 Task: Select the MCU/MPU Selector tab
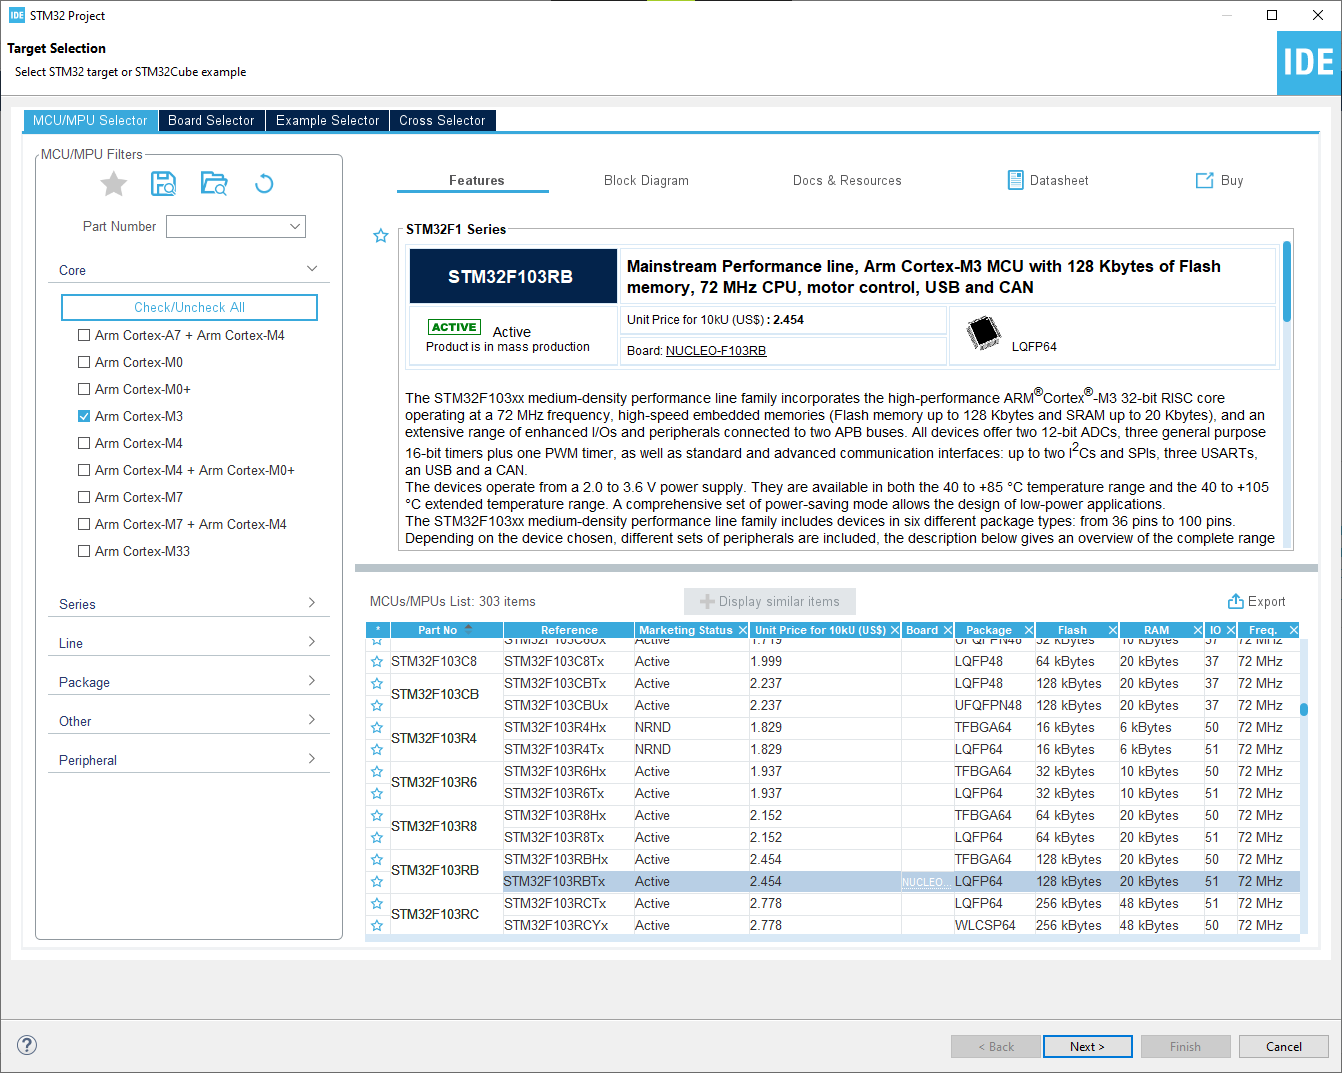[x=90, y=120]
